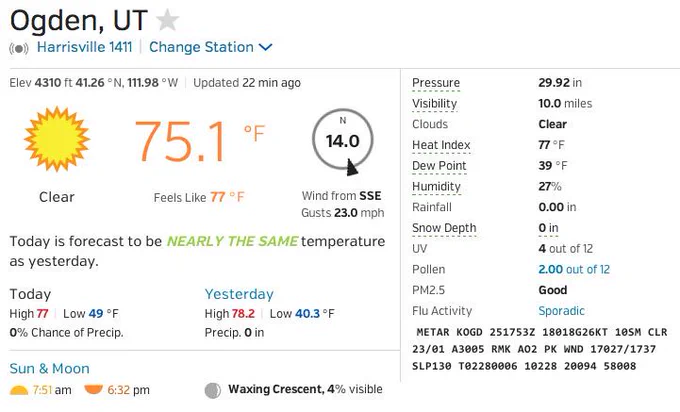Click the wind direction compass dial
The height and width of the screenshot is (412, 680).
(343, 140)
